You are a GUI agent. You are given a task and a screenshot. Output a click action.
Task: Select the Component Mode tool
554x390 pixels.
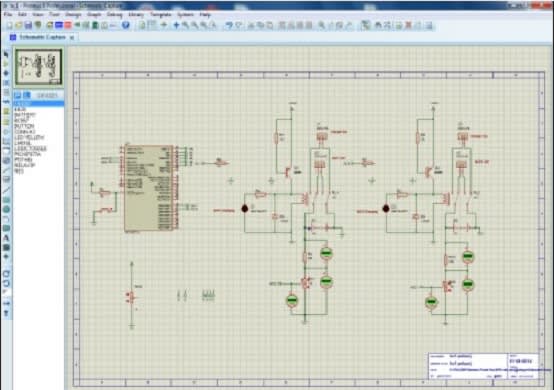[x=6, y=64]
